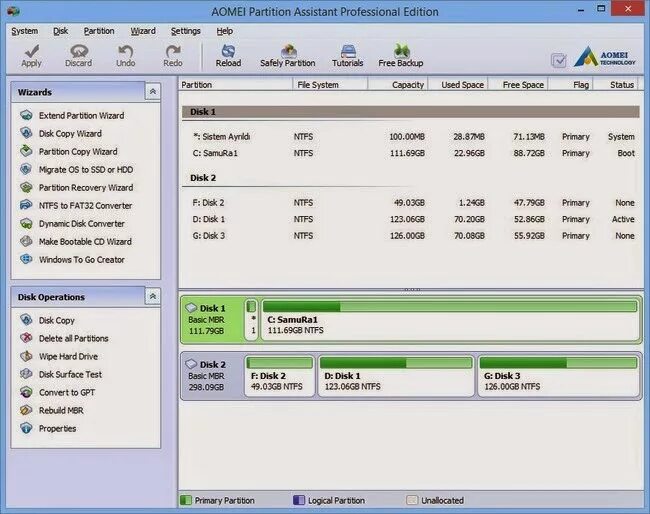Viewport: 650px width, 514px height.
Task: Click the Delete all Partitions icon
Action: point(27,338)
